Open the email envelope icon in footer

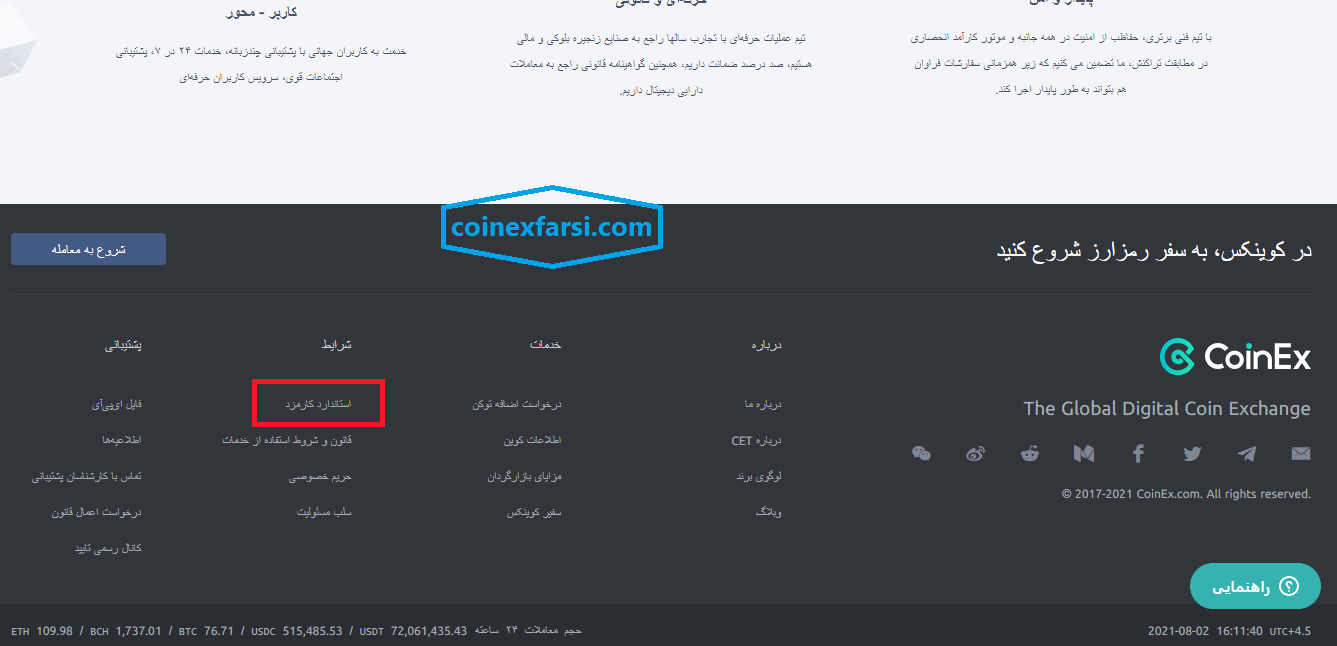point(1300,454)
